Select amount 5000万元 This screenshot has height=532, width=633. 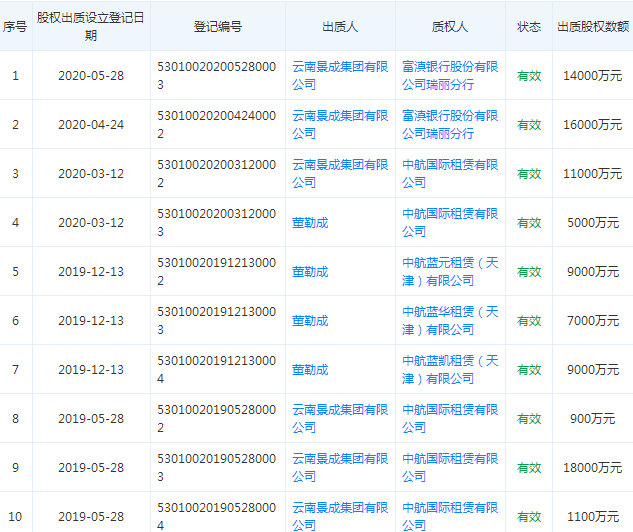[x=593, y=222]
